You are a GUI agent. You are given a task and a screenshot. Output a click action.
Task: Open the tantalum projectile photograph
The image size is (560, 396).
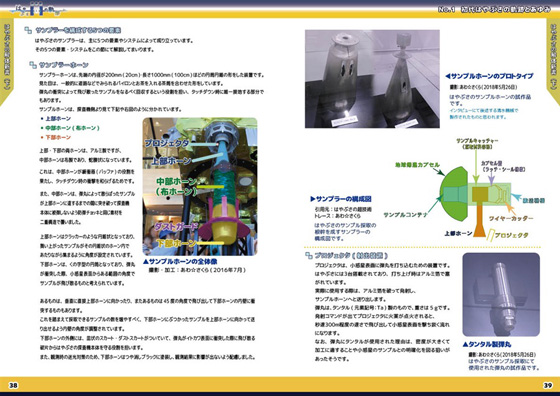(501, 295)
